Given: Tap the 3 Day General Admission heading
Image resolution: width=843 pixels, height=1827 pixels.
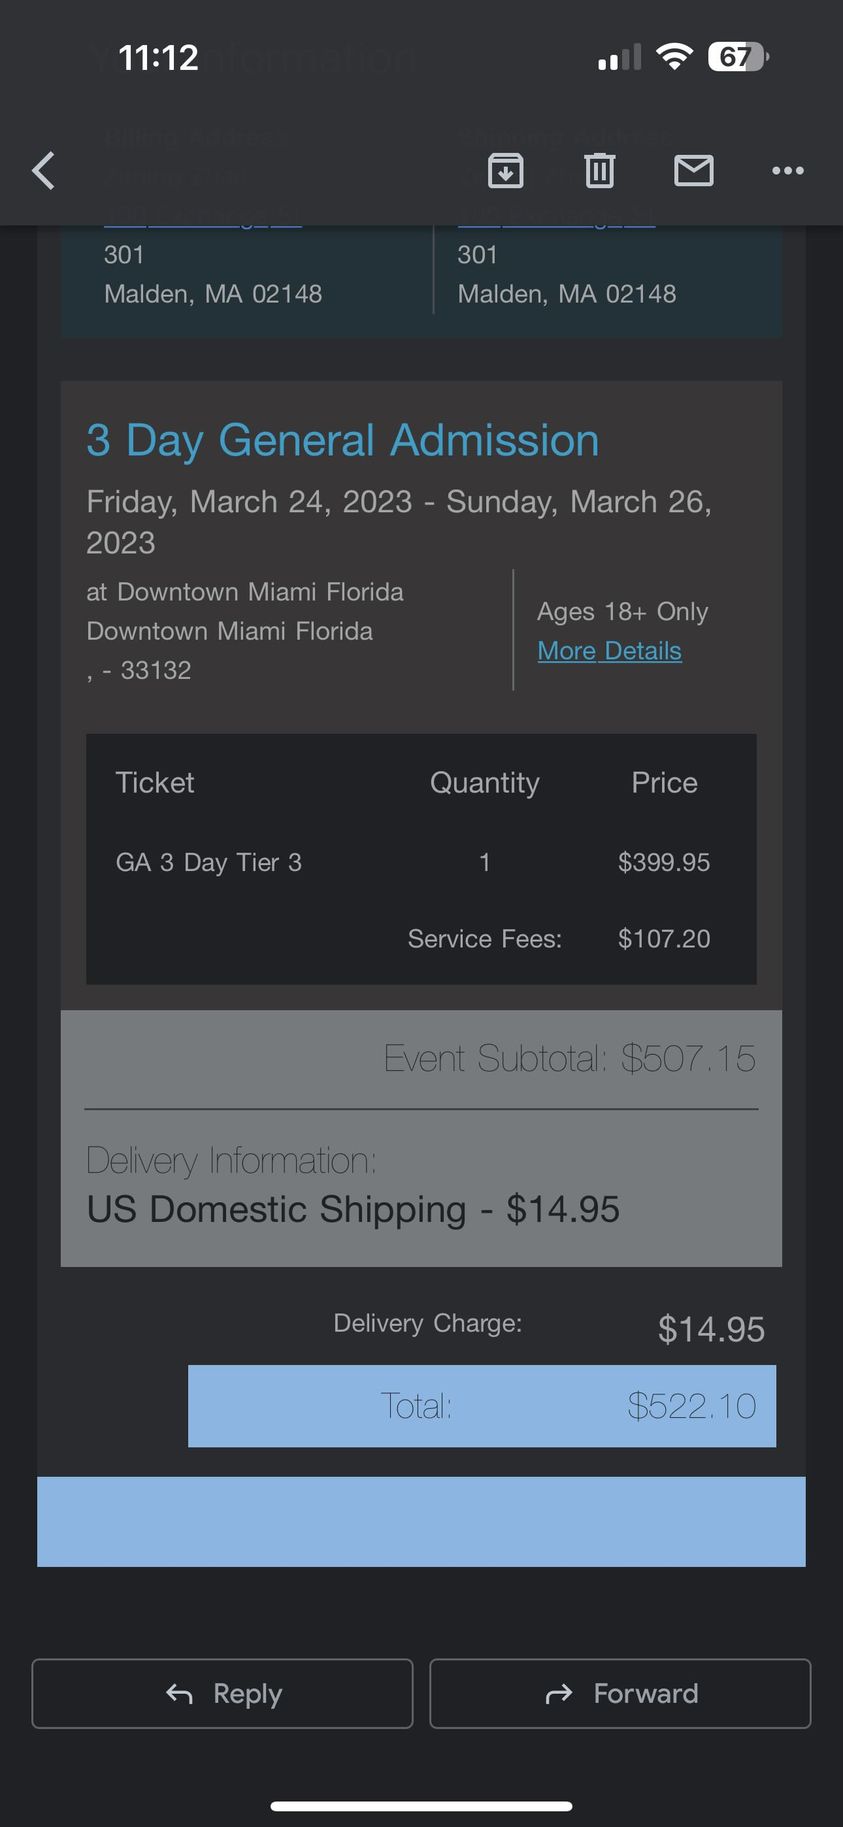Looking at the screenshot, I should pos(342,441).
